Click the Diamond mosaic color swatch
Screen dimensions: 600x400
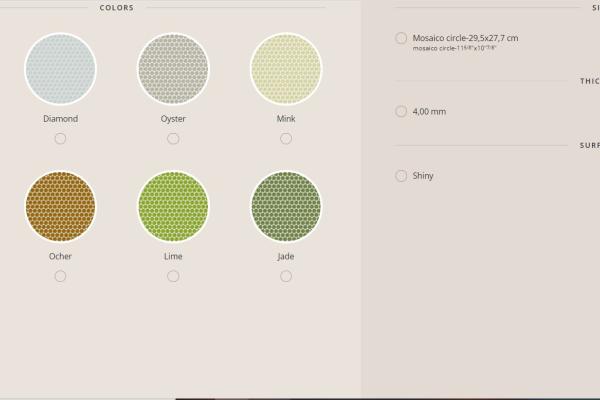pyautogui.click(x=60, y=69)
